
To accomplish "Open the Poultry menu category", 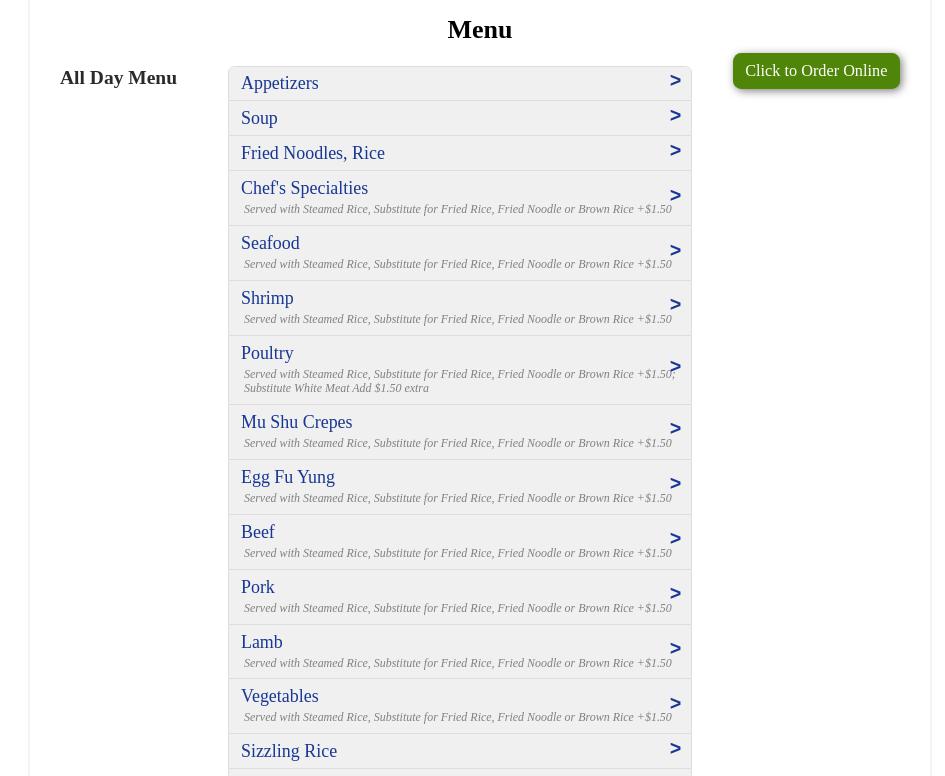I will point(267,353).
